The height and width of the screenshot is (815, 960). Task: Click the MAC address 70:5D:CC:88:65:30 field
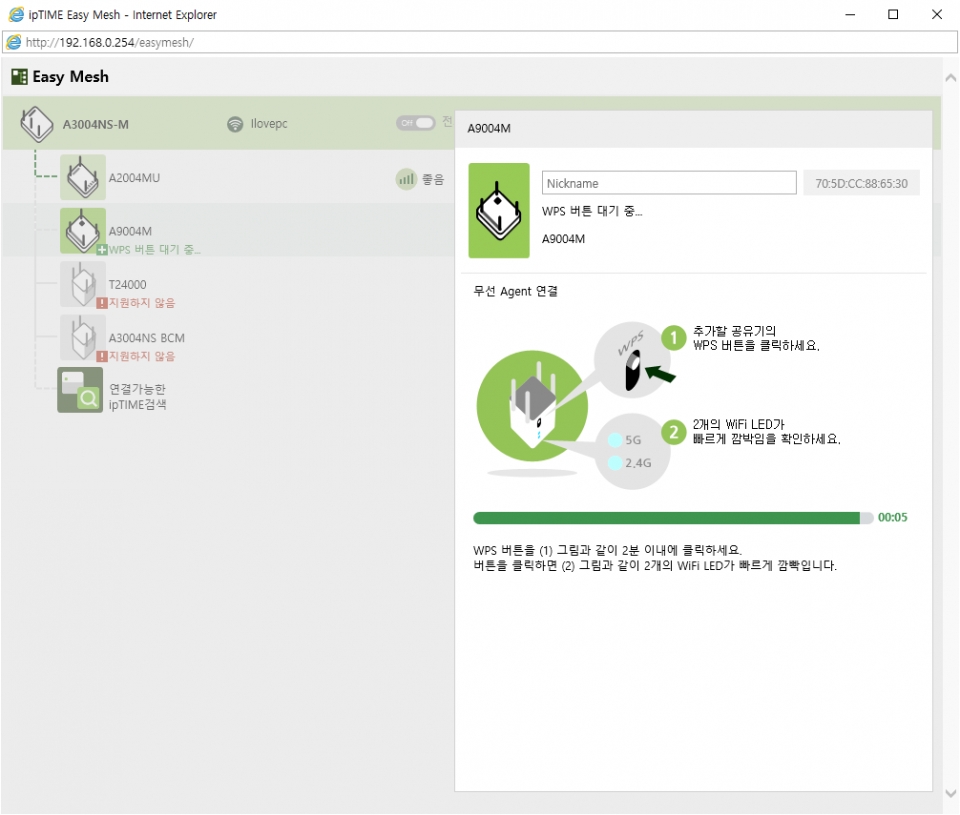point(860,183)
